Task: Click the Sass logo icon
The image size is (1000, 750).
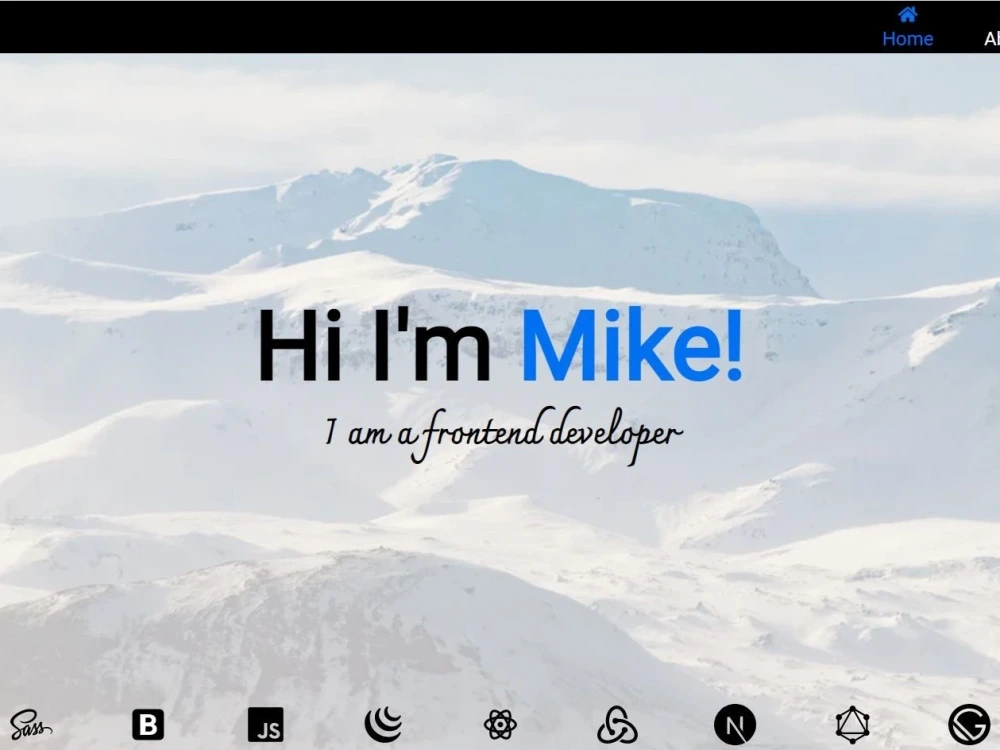Action: (30, 724)
